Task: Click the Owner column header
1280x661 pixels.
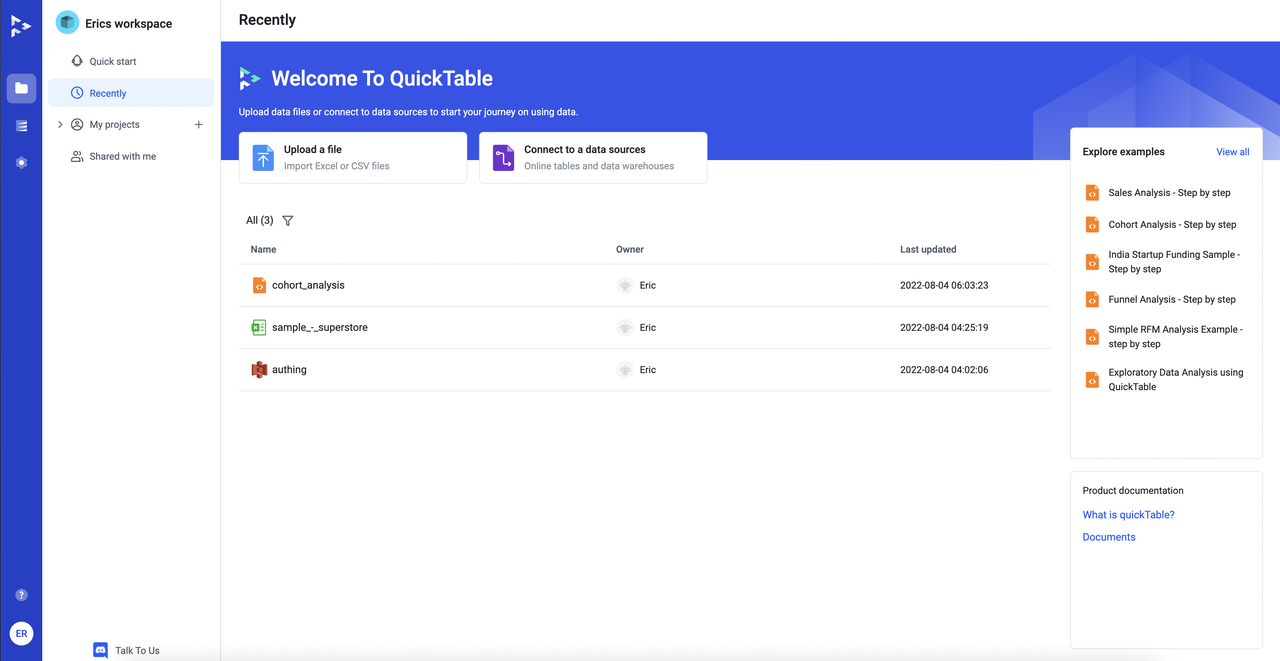Action: 630,250
